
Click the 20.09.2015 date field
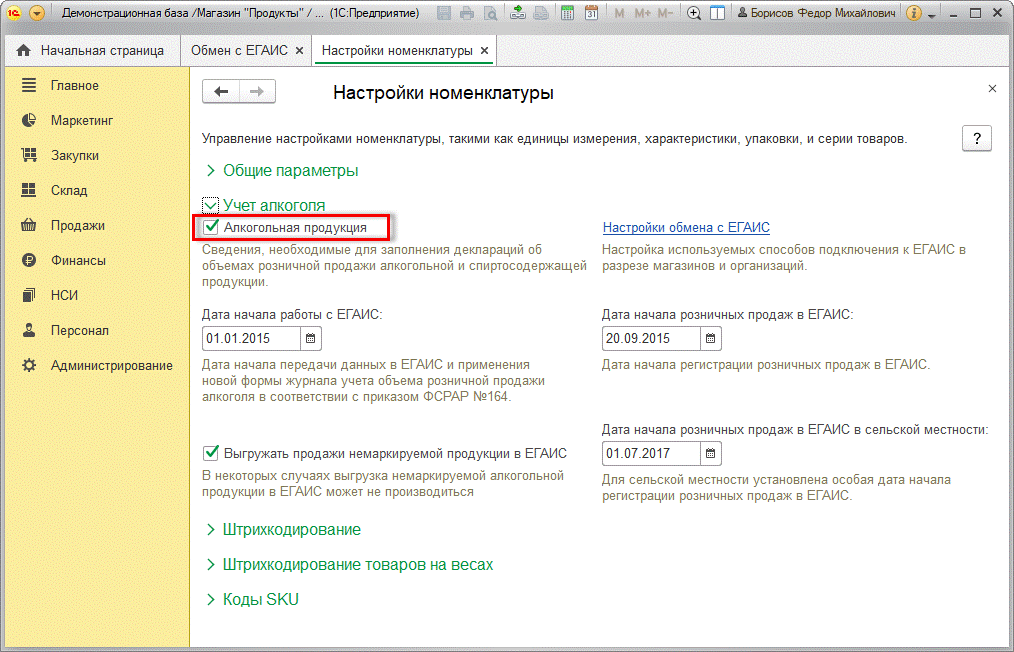click(x=651, y=338)
